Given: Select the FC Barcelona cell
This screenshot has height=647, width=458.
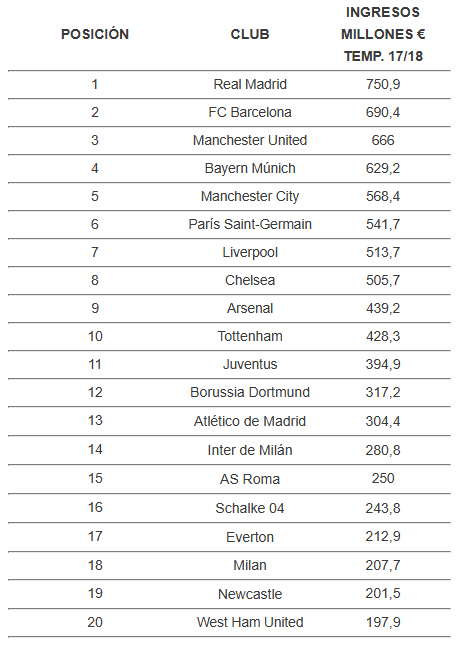Looking at the screenshot, I should point(250,112).
